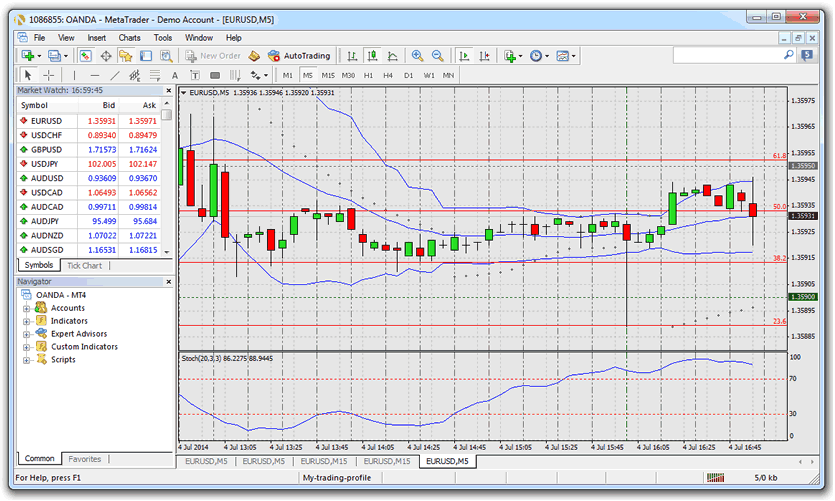Switch to Favorites tab in Navigator

tap(85, 459)
